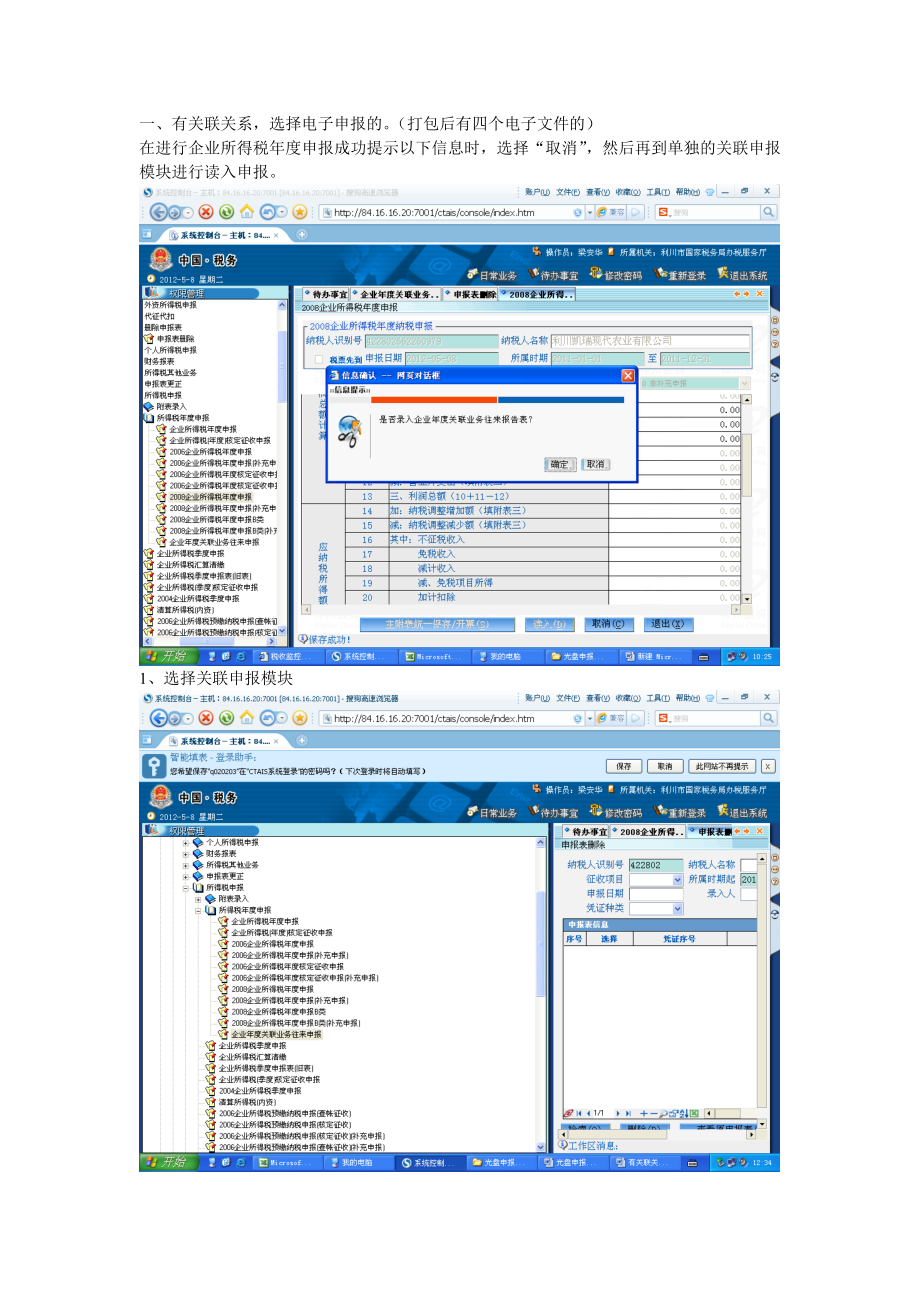Click the vertical scrollbar of the top menu tree
This screenshot has width=920, height=1302.
point(281,470)
